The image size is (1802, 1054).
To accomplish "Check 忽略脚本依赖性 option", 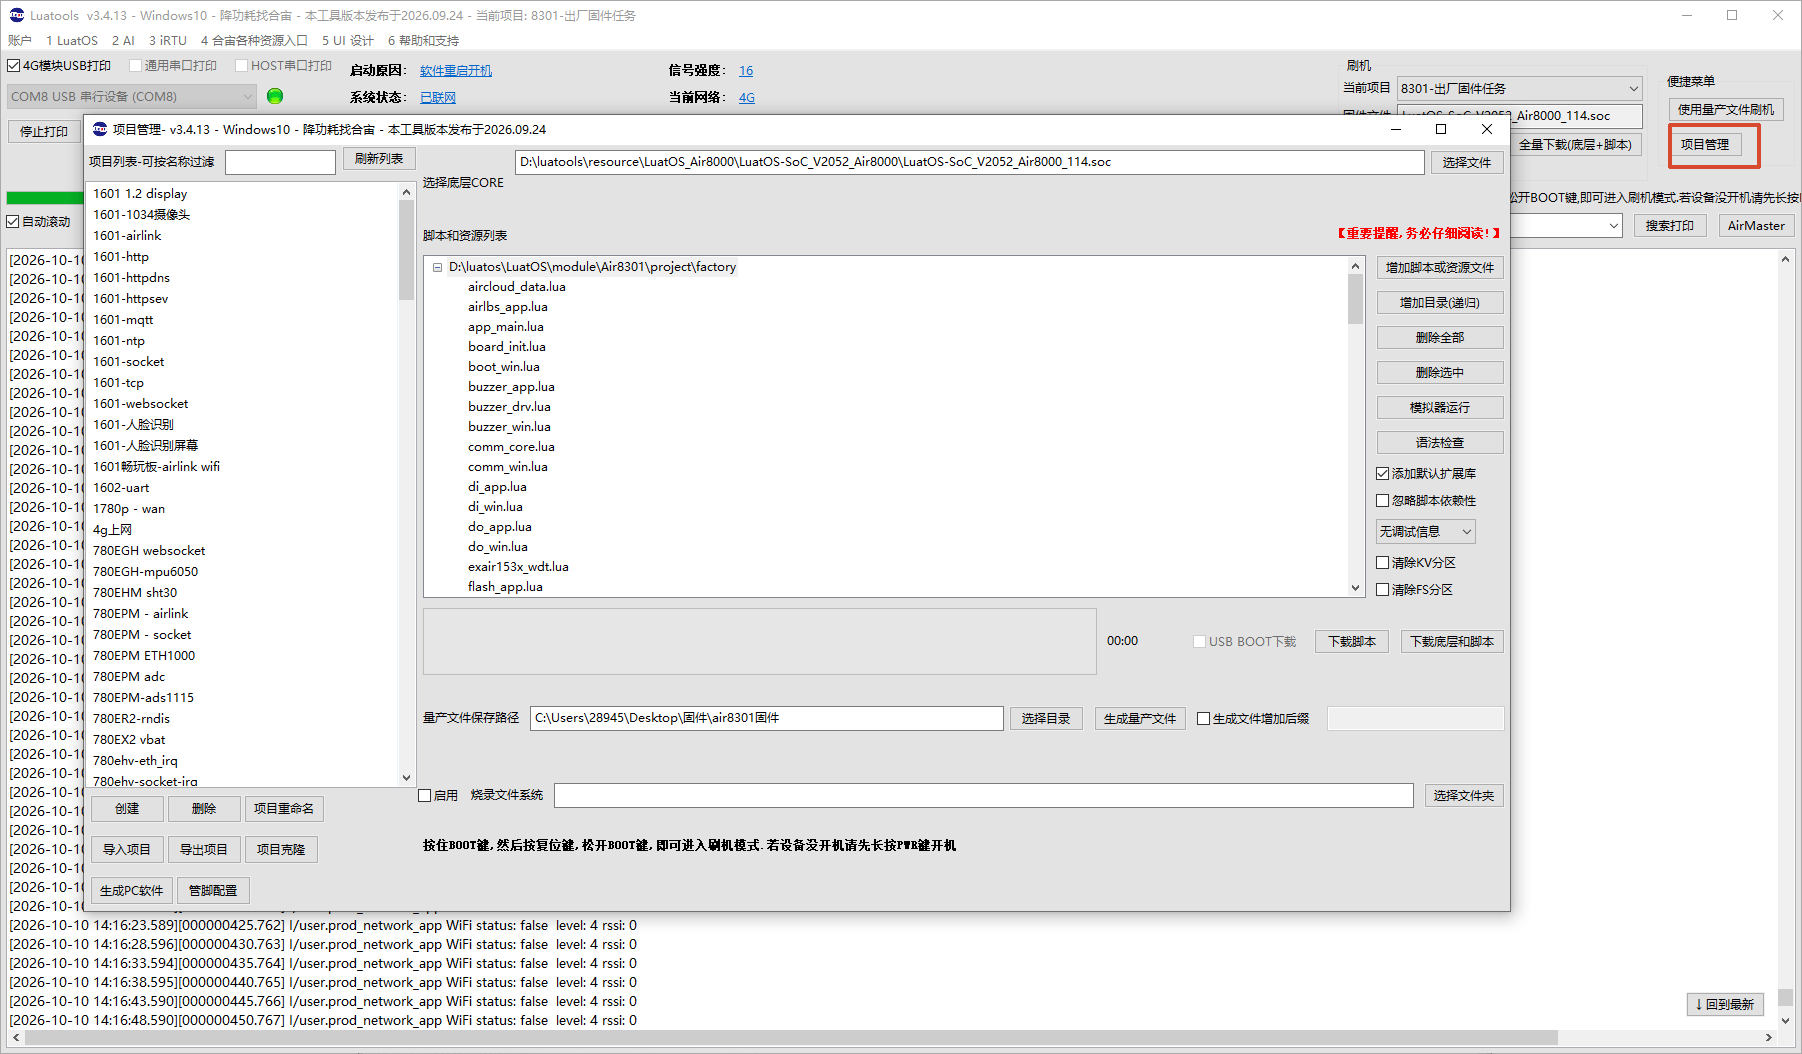I will tap(1383, 501).
